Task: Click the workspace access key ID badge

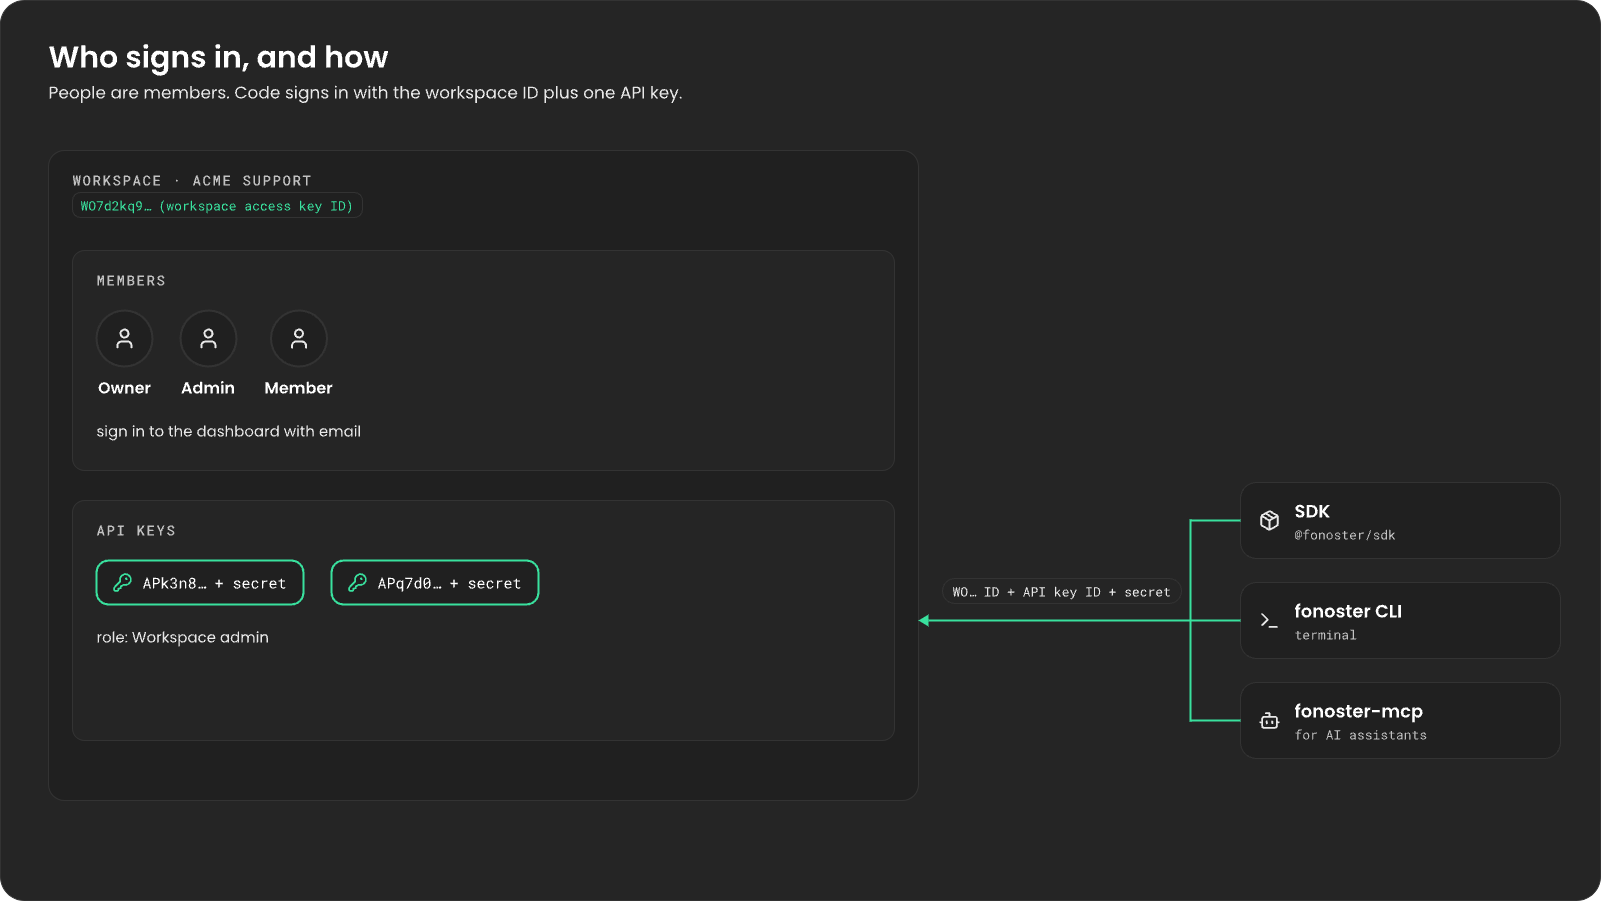Action: (x=217, y=206)
